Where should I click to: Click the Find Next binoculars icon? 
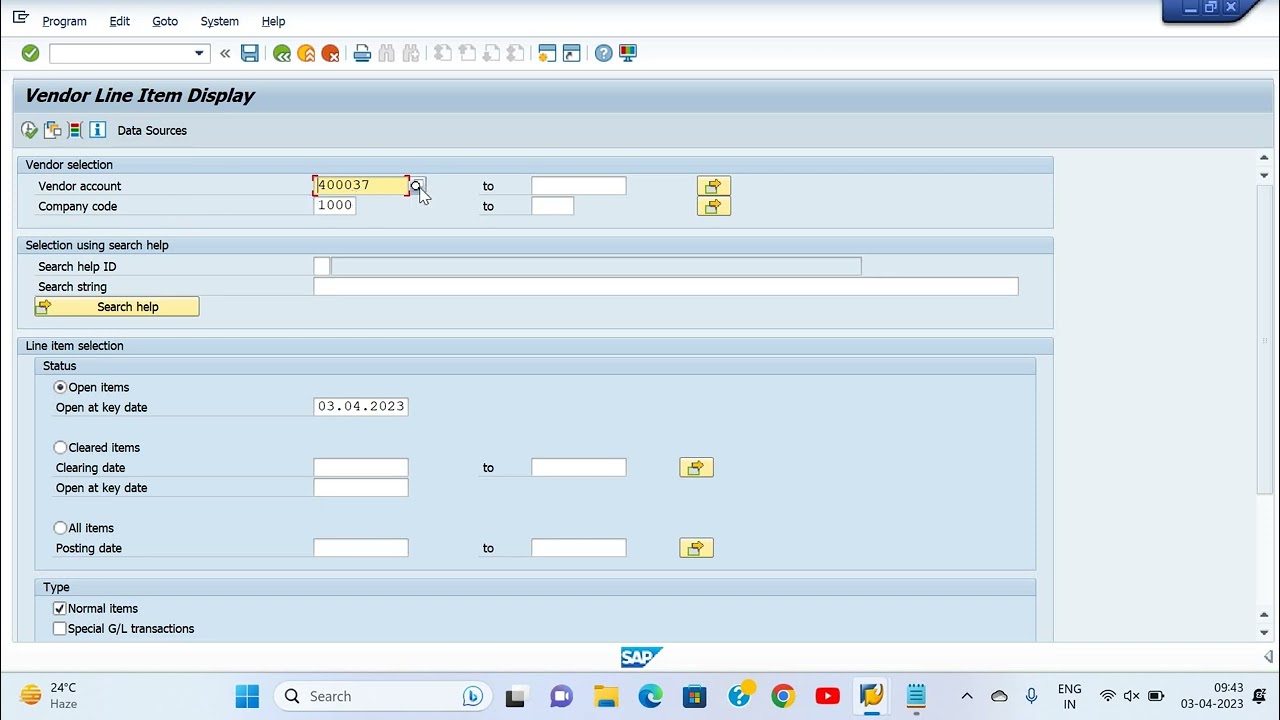click(x=411, y=53)
